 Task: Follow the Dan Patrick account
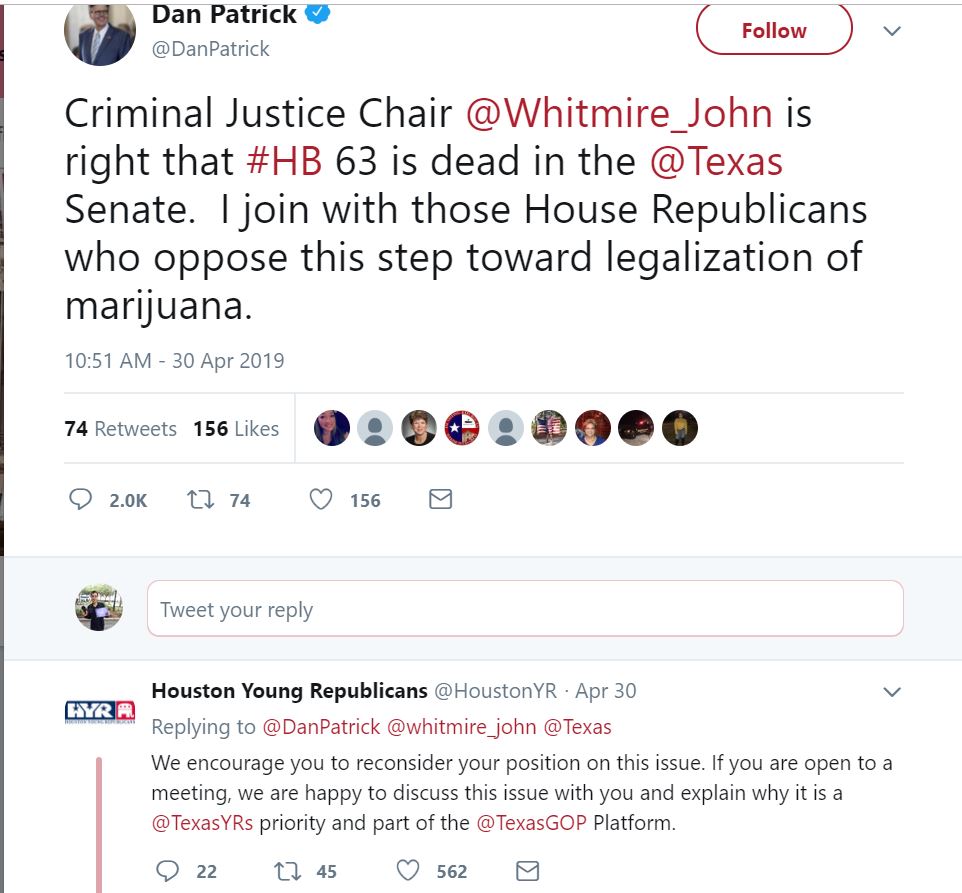pyautogui.click(x=774, y=29)
